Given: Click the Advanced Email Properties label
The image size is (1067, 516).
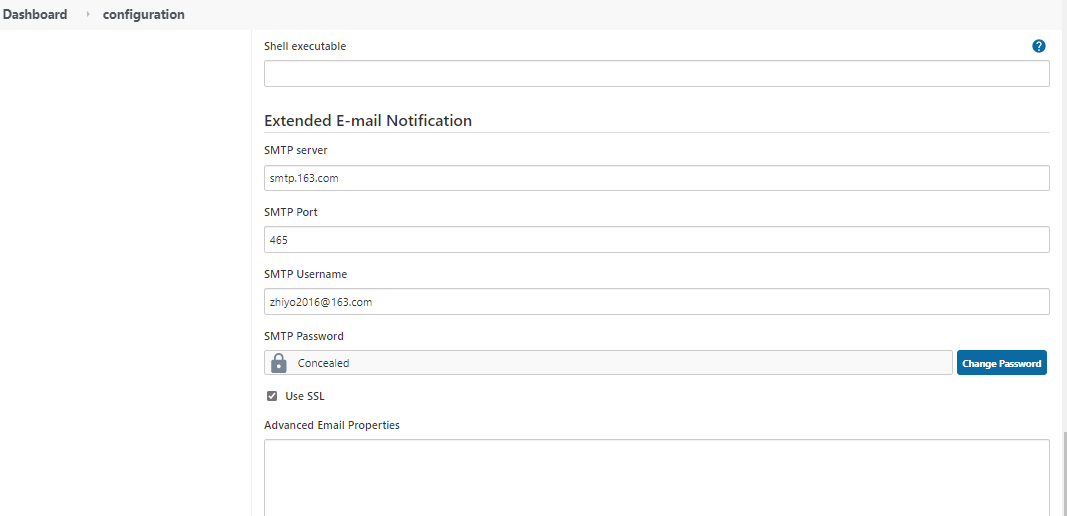Looking at the screenshot, I should [x=331, y=425].
